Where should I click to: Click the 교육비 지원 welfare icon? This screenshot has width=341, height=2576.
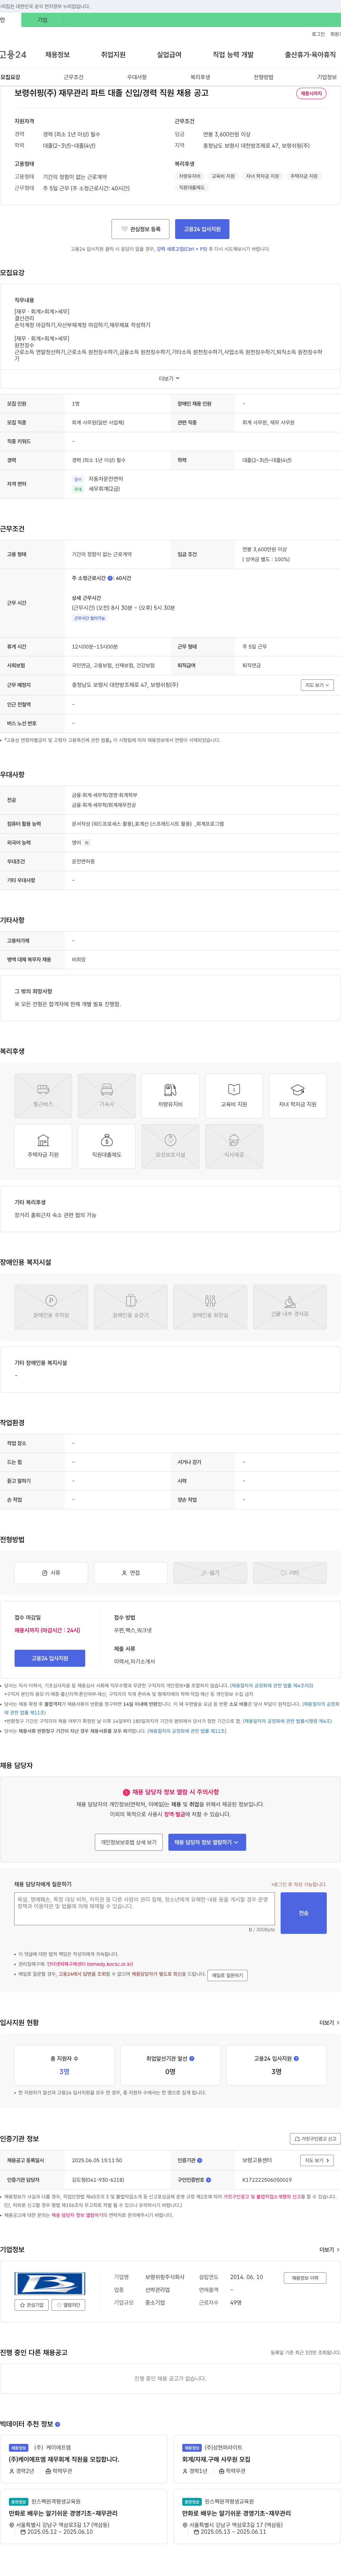(234, 1096)
